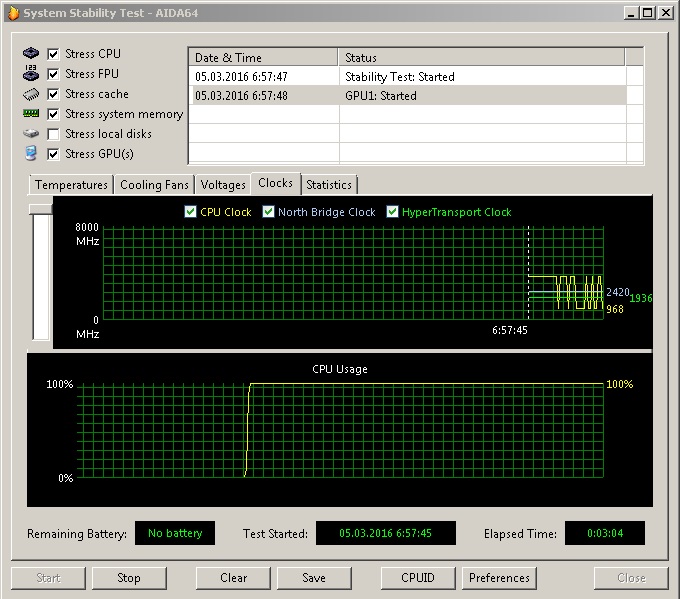Click the hard disk icon beside Stress local disks

coord(31,134)
